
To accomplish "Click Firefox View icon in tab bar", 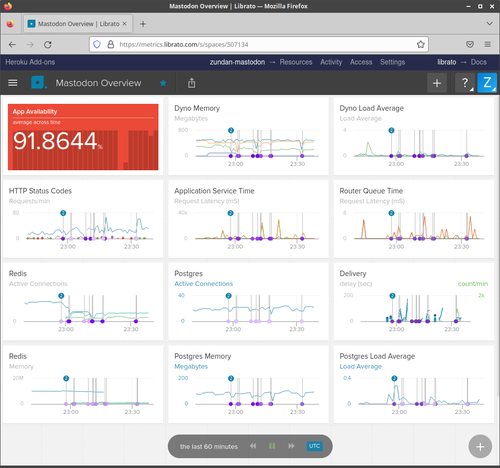I will 10,24.
